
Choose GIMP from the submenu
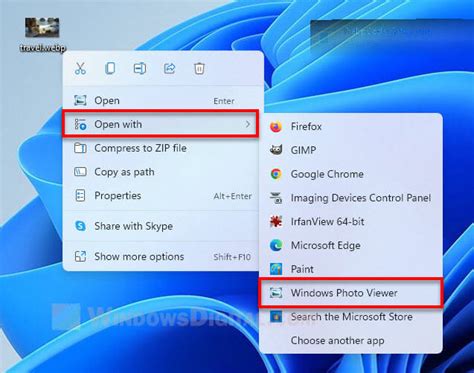tap(351, 150)
